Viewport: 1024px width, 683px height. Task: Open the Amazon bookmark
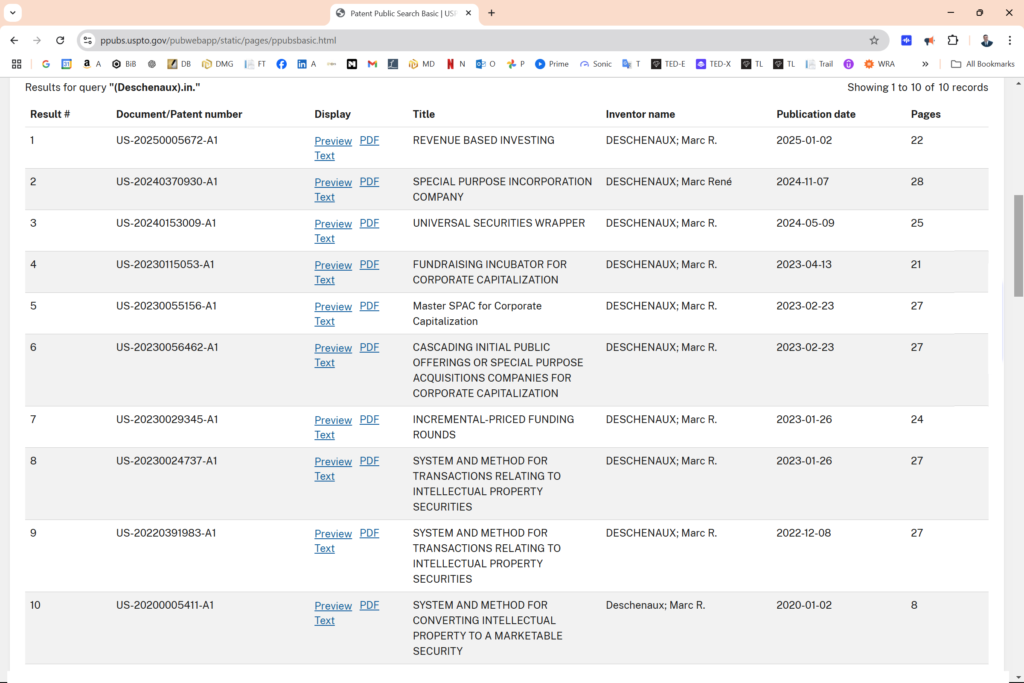coord(91,64)
